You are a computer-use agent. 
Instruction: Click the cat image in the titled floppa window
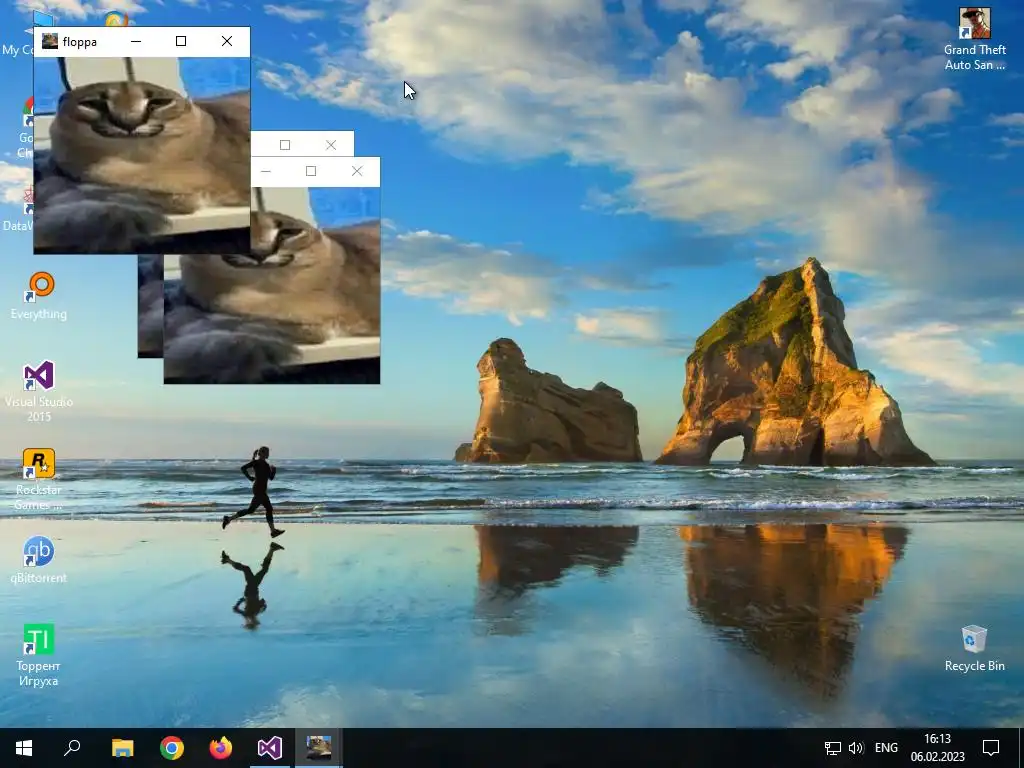click(142, 155)
